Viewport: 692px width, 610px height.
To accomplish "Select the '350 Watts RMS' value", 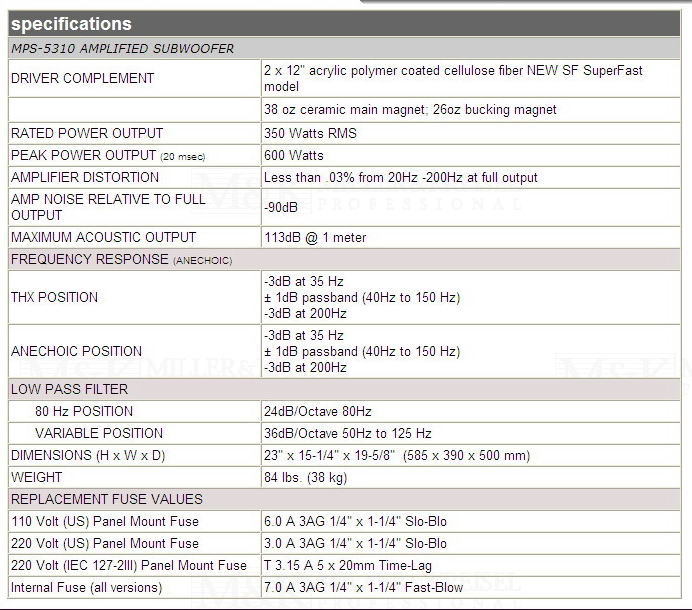I will pyautogui.click(x=310, y=133).
